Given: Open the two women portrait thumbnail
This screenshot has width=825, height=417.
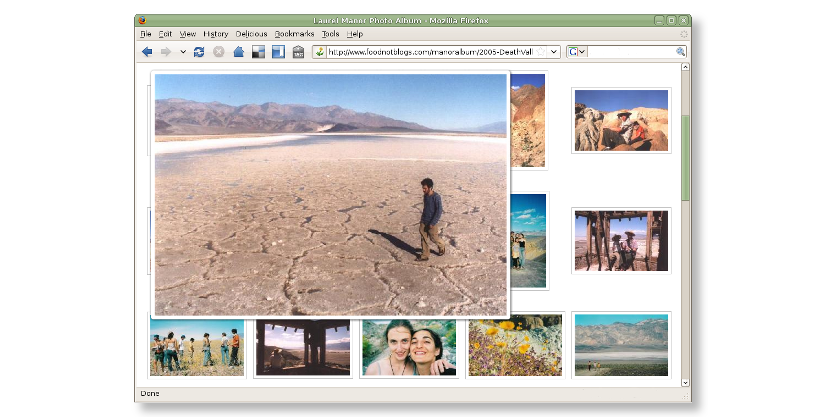Looking at the screenshot, I should 408,347.
